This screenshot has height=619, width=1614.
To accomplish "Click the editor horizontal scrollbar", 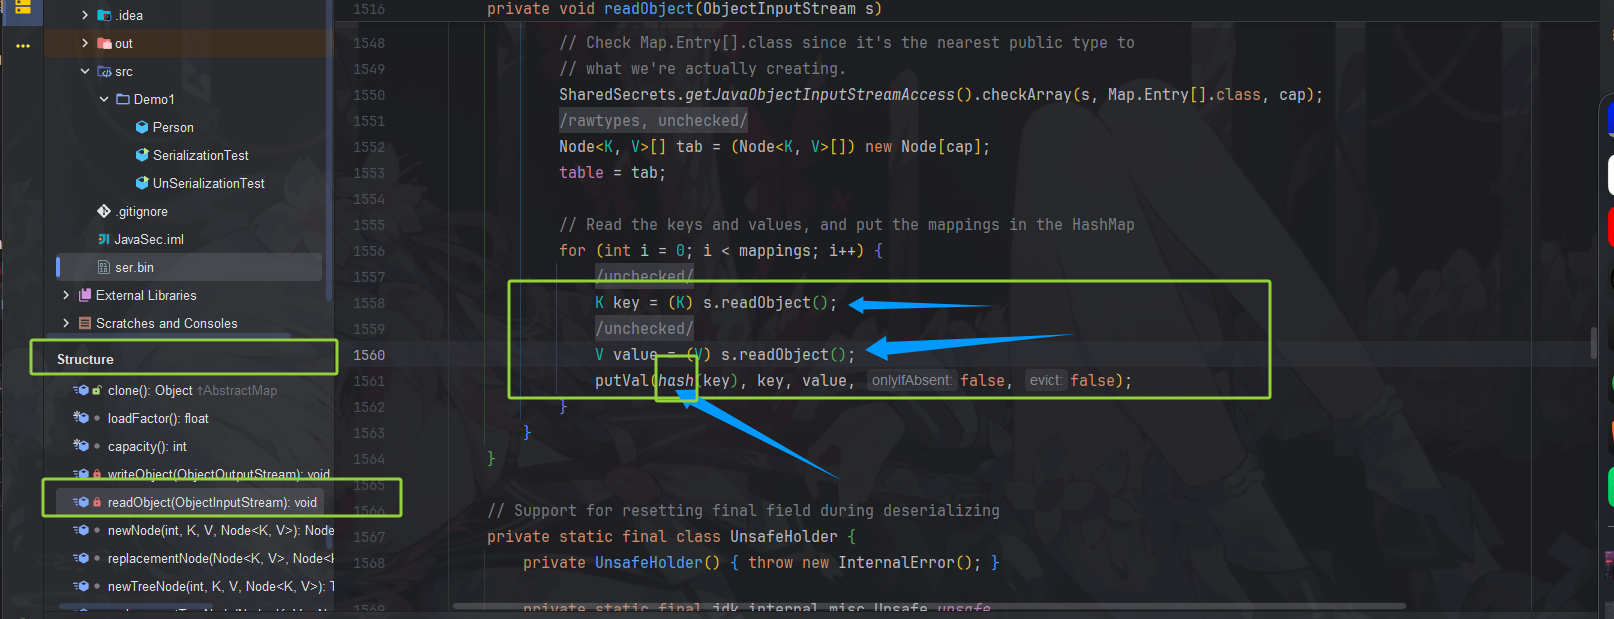I will (929, 606).
